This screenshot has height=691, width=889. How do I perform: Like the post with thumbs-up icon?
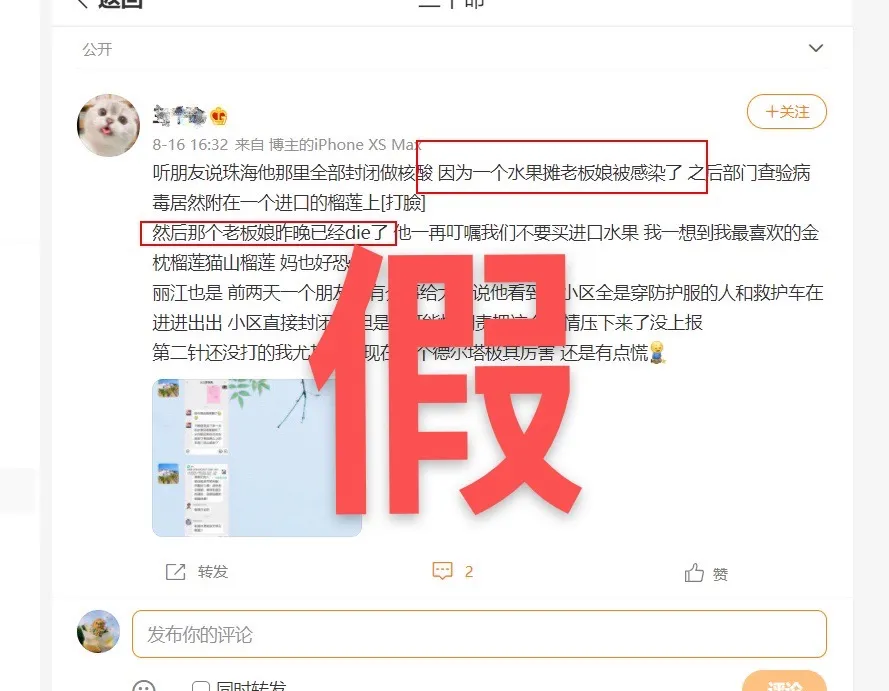pyautogui.click(x=694, y=573)
